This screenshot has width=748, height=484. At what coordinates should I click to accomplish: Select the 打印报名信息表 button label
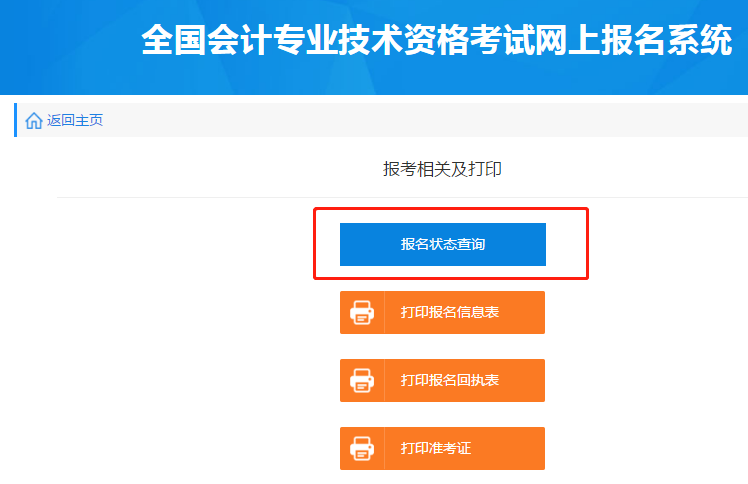tap(450, 313)
